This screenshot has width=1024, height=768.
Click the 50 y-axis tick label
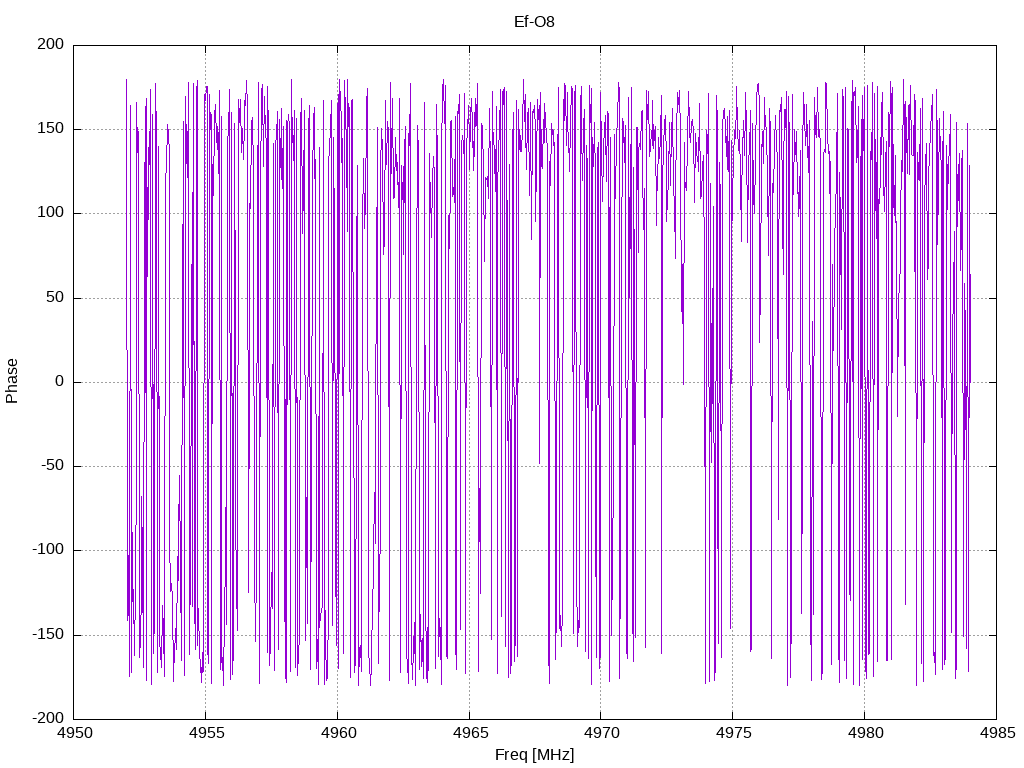click(x=56, y=297)
